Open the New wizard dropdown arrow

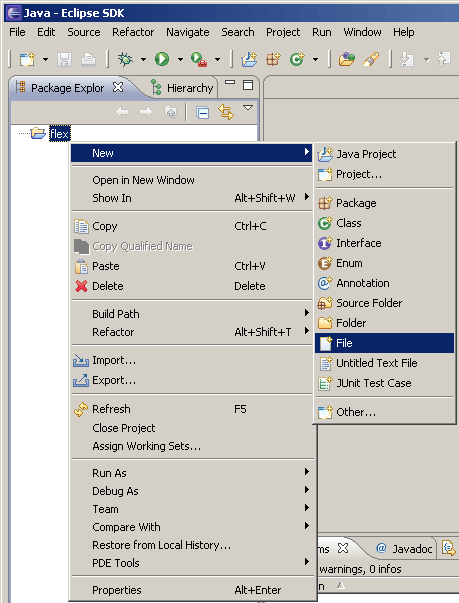click(45, 59)
